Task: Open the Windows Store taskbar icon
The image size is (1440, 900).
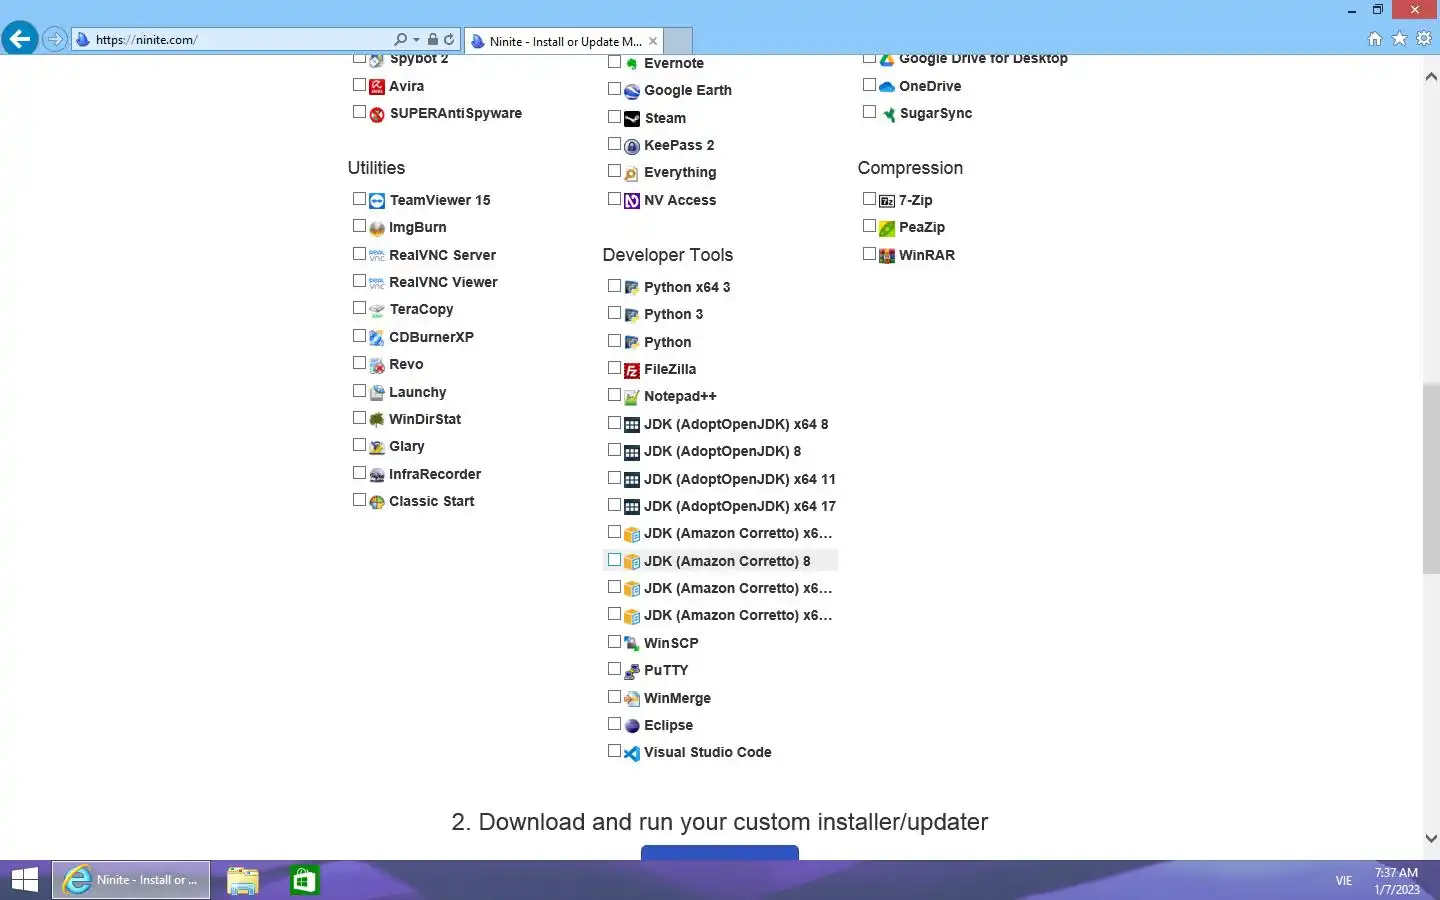Action: [304, 880]
